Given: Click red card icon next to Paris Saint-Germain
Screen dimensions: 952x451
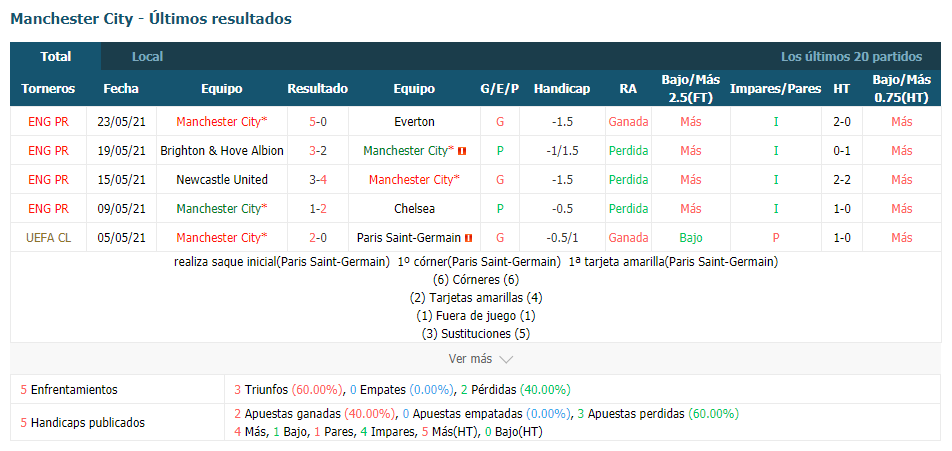Looking at the screenshot, I should click(468, 238).
